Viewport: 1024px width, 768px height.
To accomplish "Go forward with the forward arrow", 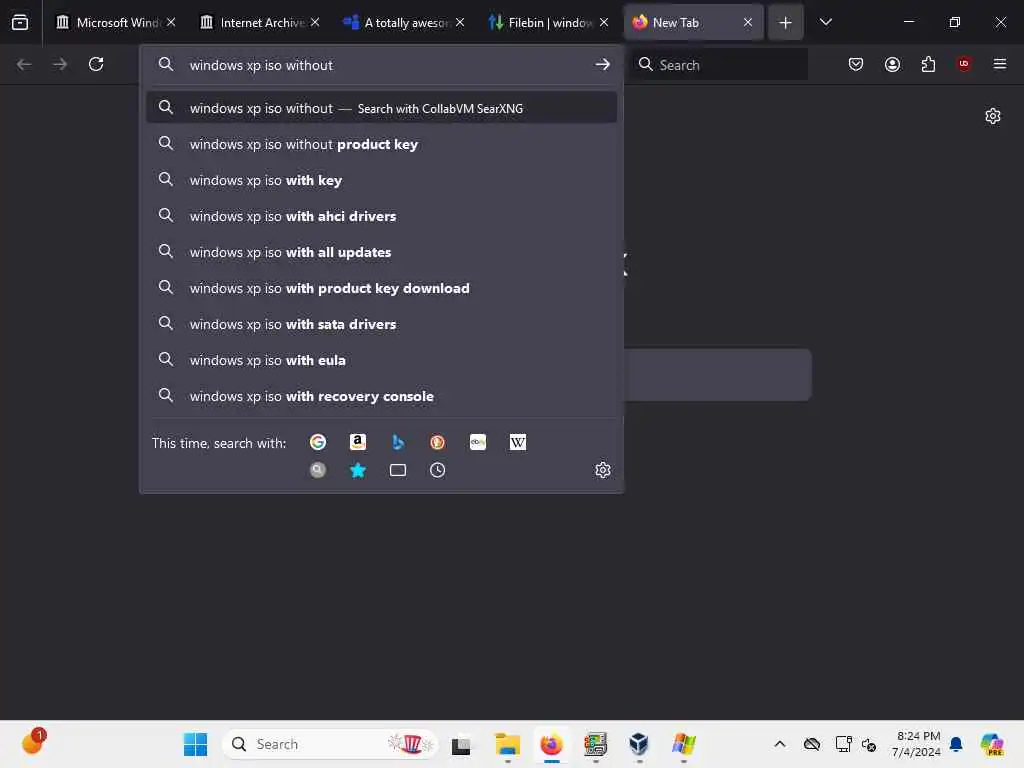I will pyautogui.click(x=60, y=64).
